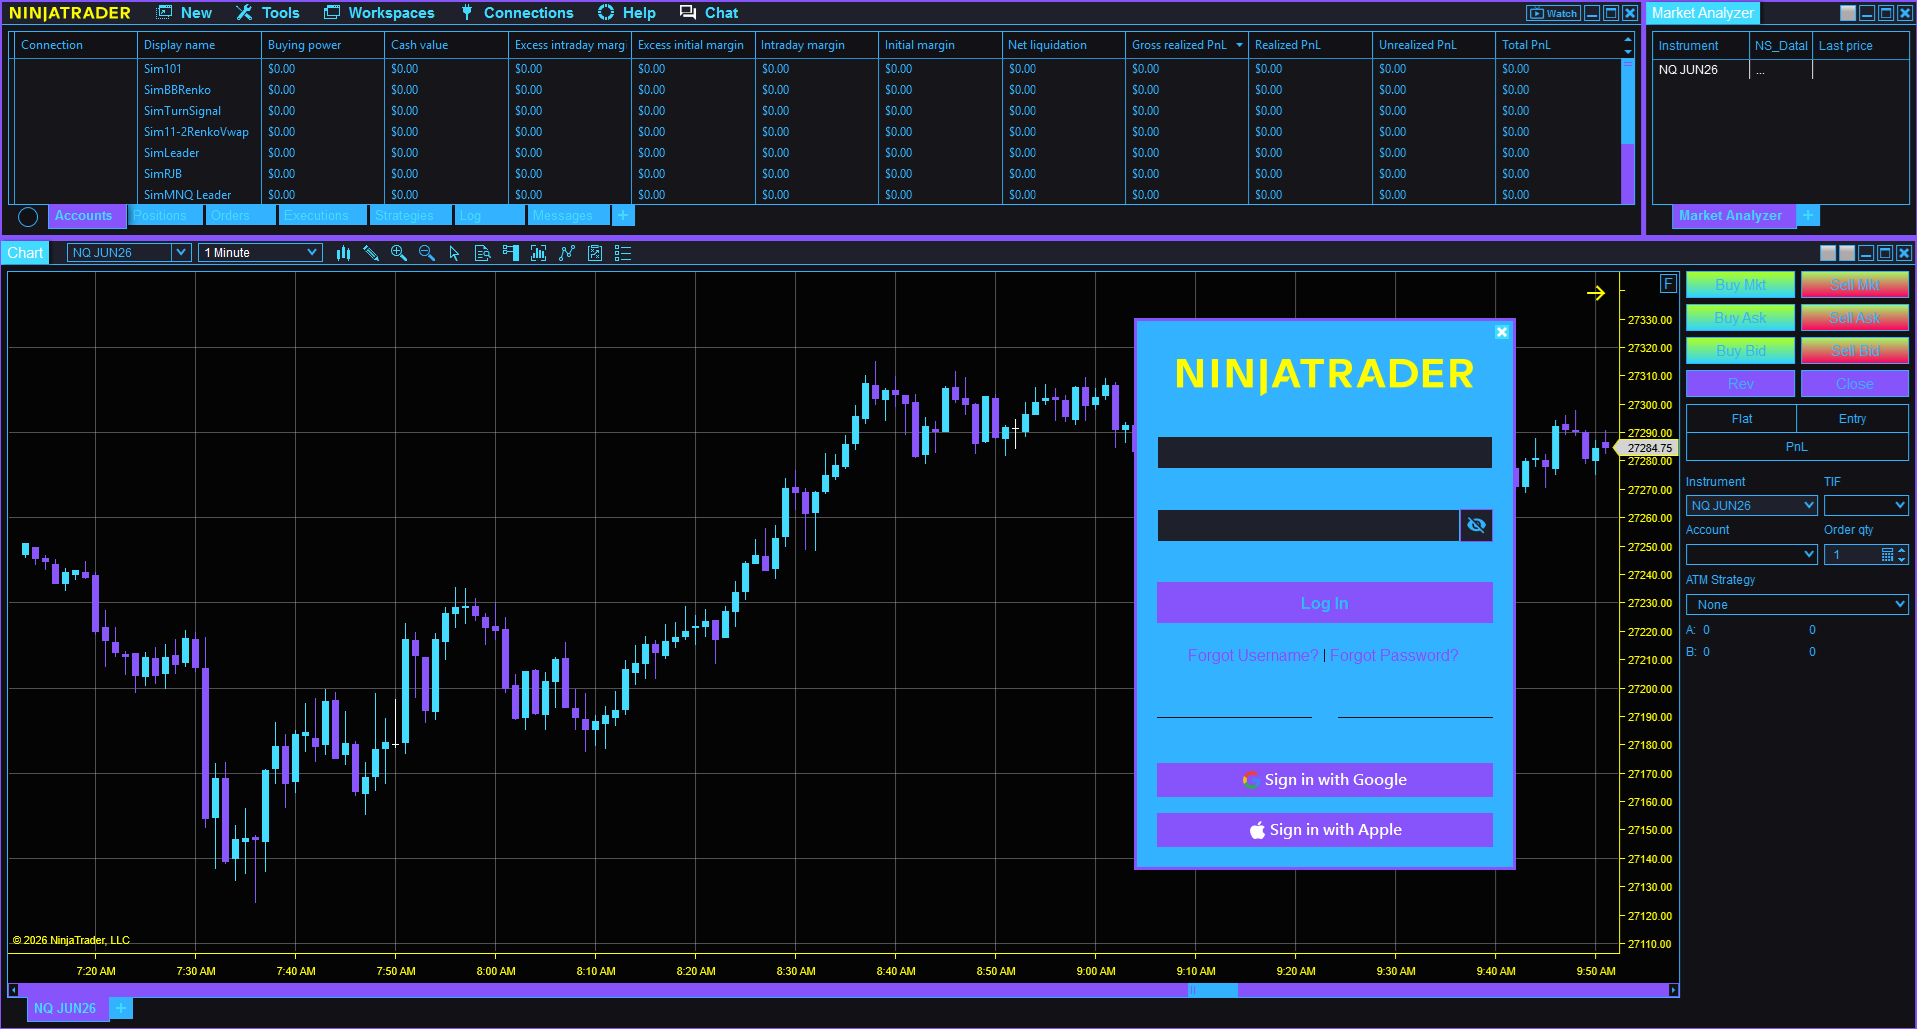Click the password input field
Image resolution: width=1917 pixels, height=1029 pixels.
click(x=1309, y=525)
